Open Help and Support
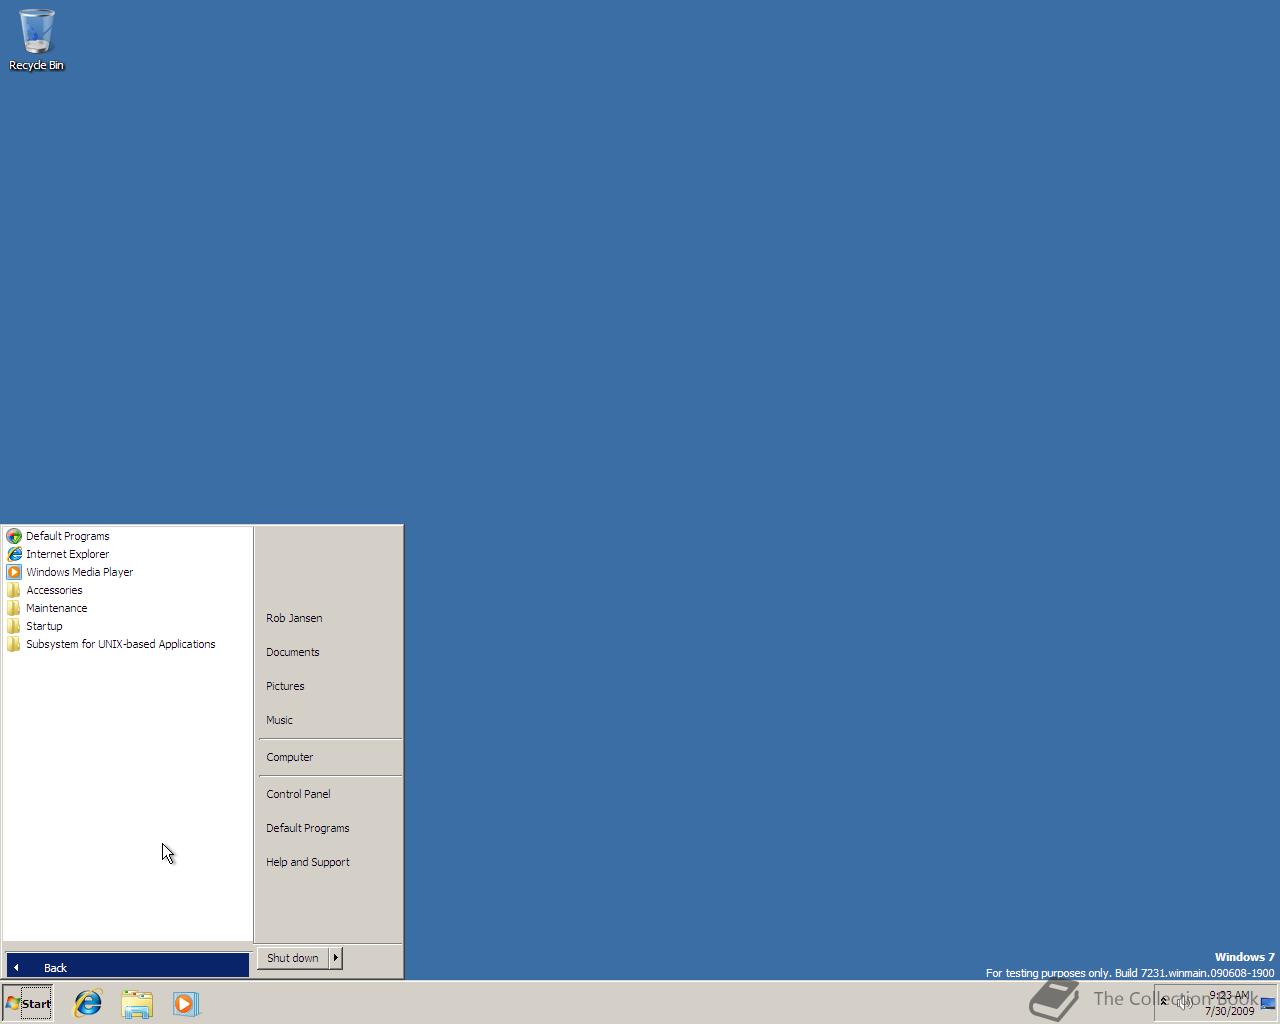The height and width of the screenshot is (1024, 1280). click(x=307, y=861)
